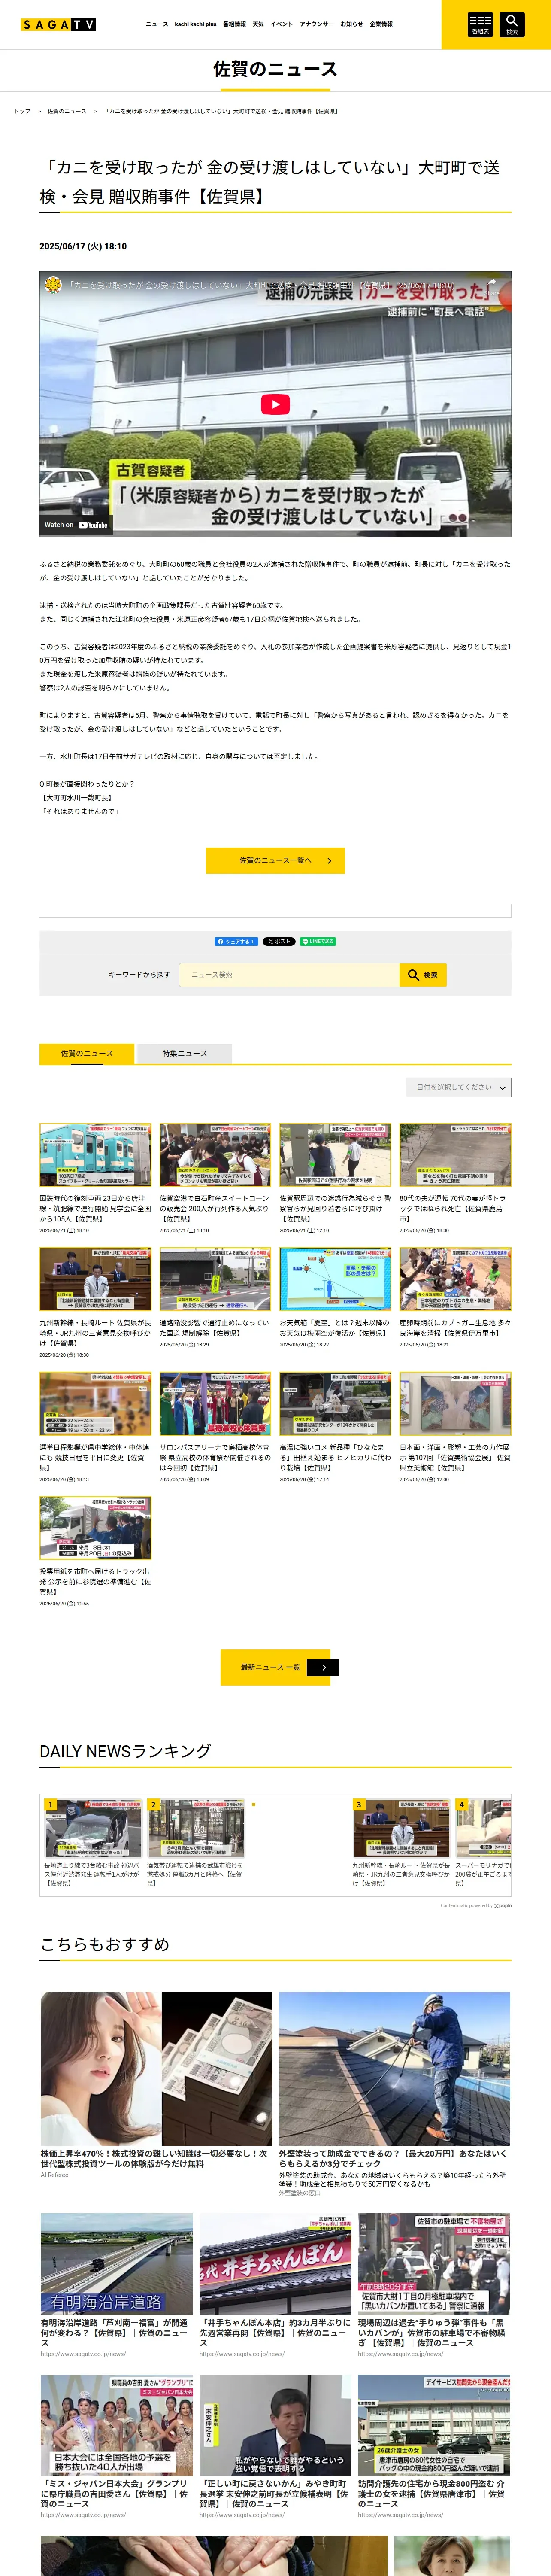This screenshot has height=2576, width=551.
Task: Switch to the 佐賀のニュース tab
Action: (x=87, y=1053)
